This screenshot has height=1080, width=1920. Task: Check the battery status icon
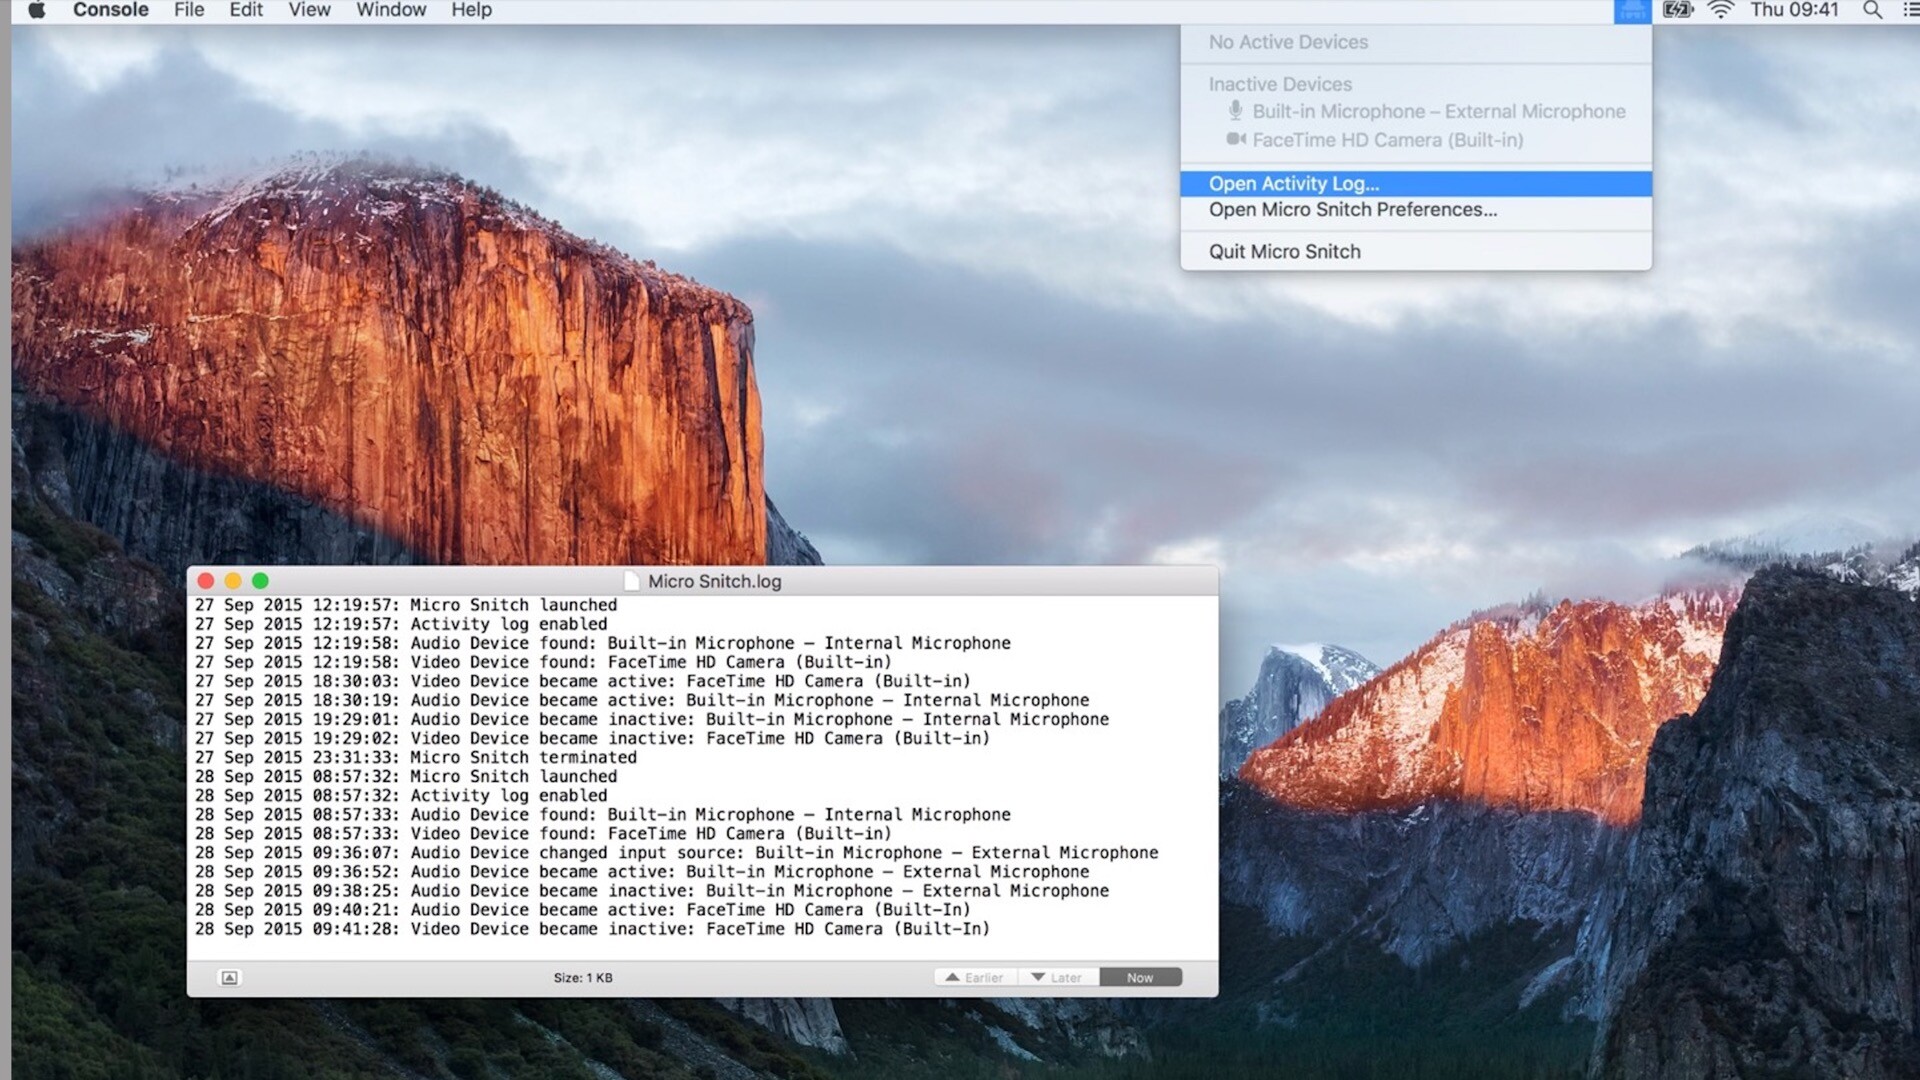click(1678, 10)
